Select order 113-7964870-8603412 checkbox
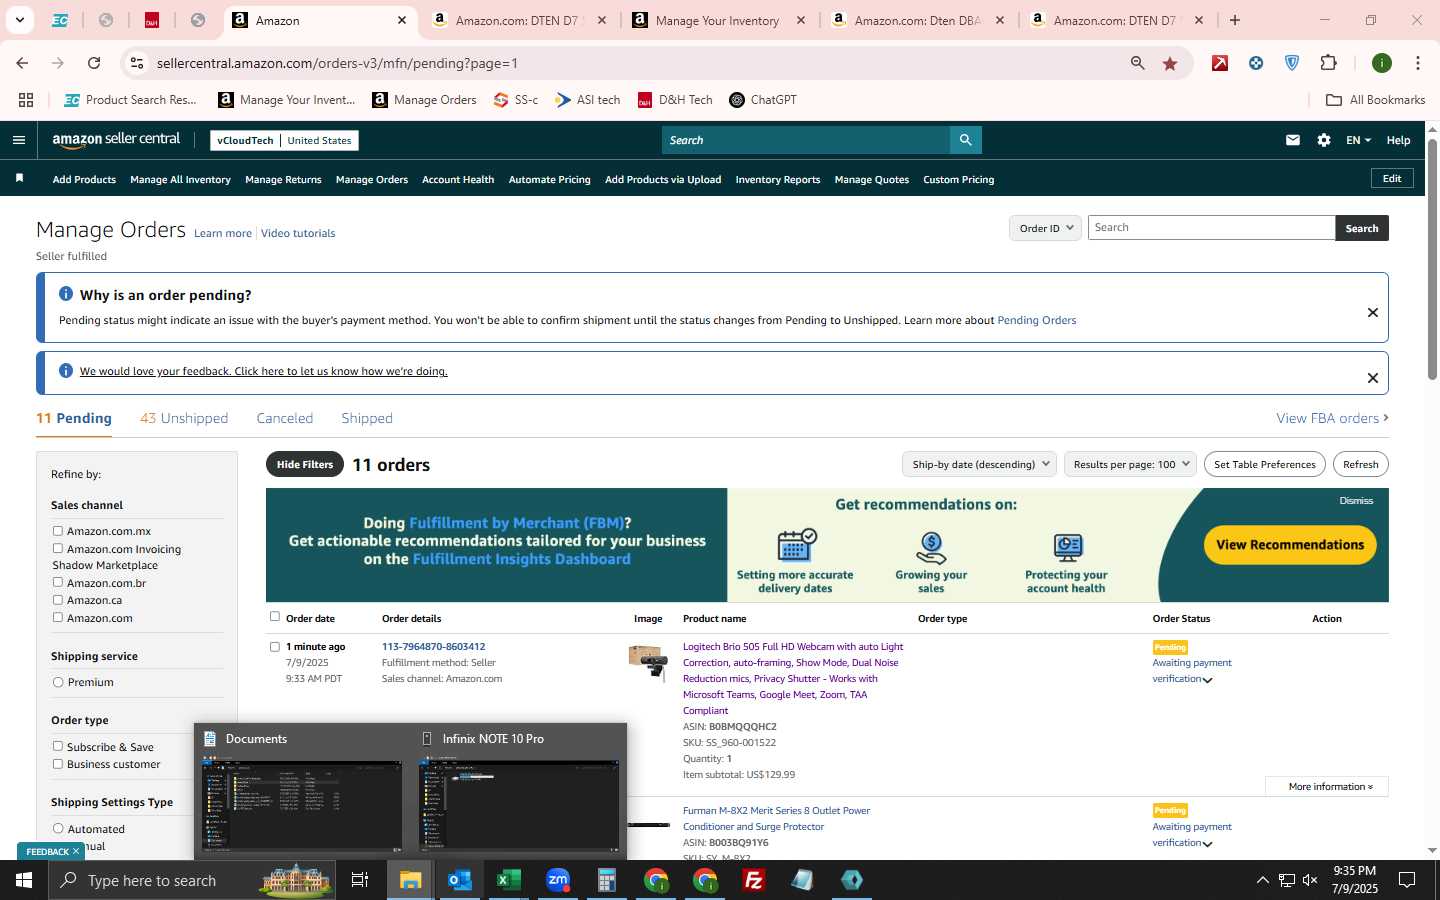Viewport: 1440px width, 900px height. 275,647
